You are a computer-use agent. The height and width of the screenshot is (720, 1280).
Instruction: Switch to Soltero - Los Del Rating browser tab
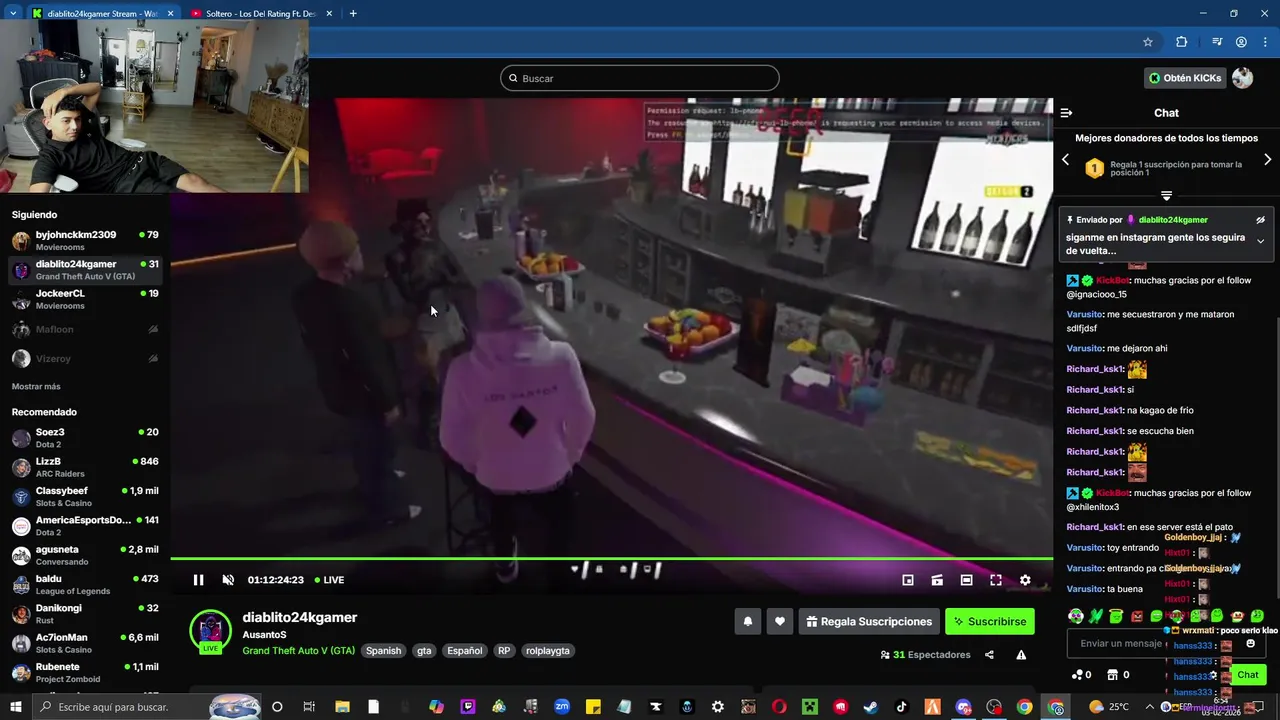(260, 14)
